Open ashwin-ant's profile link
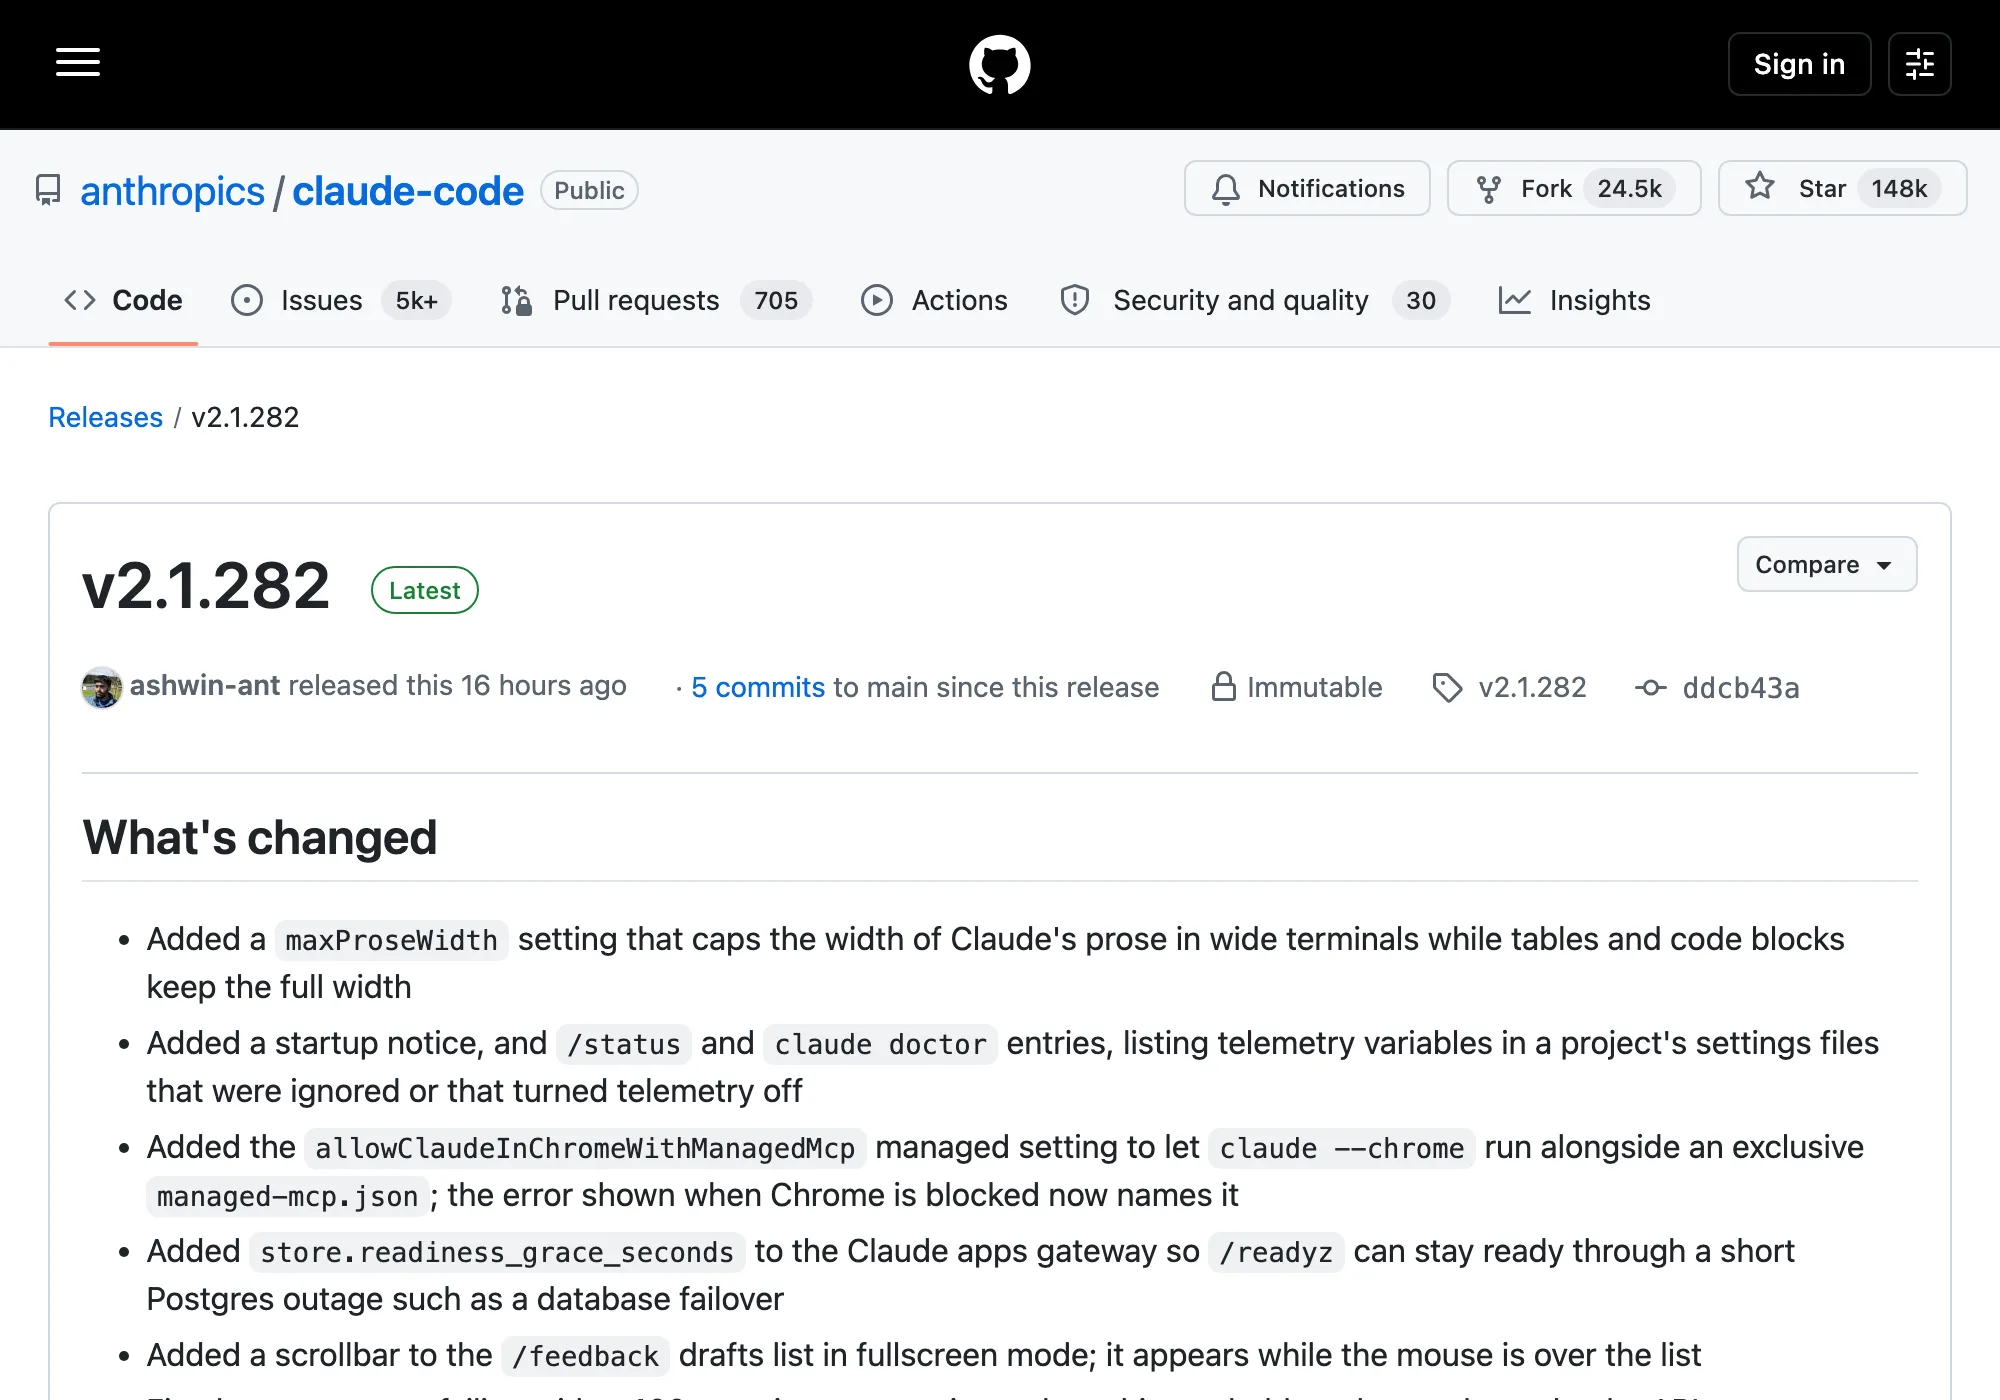Viewport: 2000px width, 1400px height. click(x=205, y=685)
